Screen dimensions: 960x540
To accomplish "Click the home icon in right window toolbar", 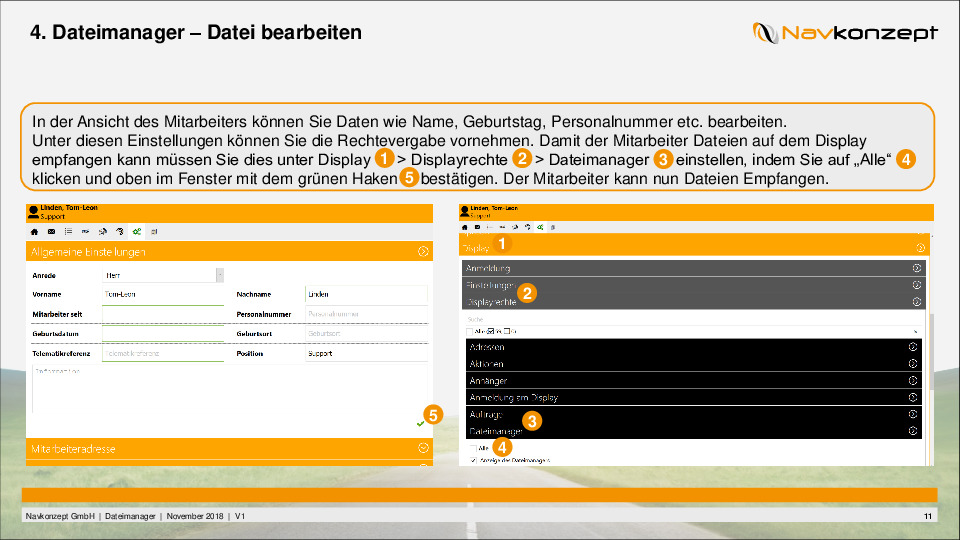I will (464, 228).
